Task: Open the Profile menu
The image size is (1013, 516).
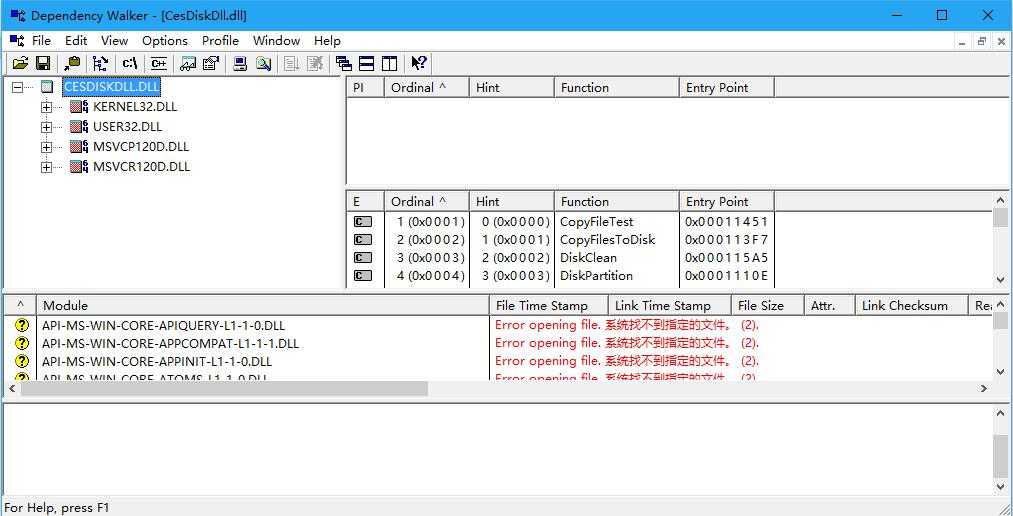Action: [x=220, y=41]
